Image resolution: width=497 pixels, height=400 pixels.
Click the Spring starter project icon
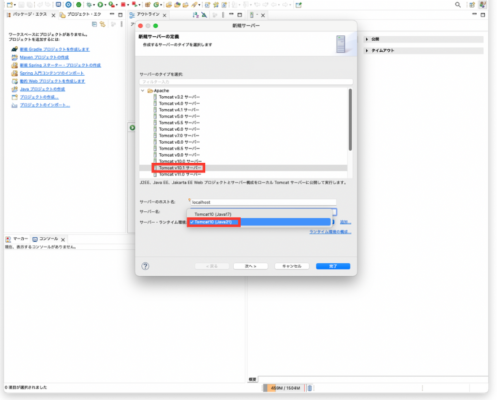tap(14, 65)
